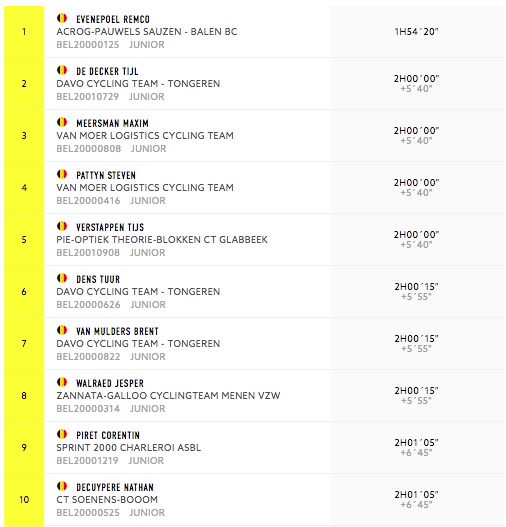Open rider name Evenepoel Remco

coord(113,19)
